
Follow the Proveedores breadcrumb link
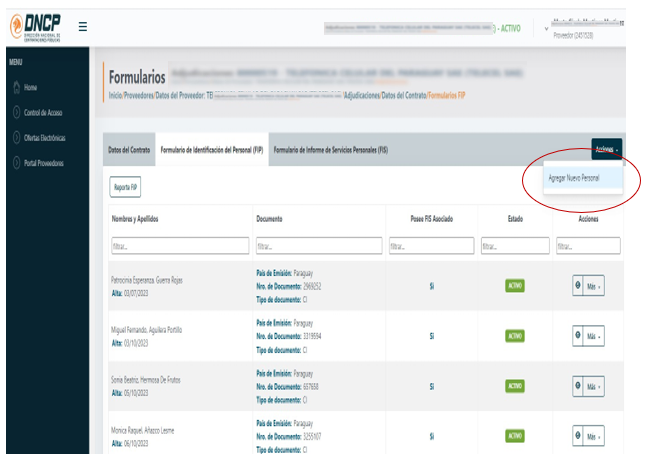click(x=139, y=95)
